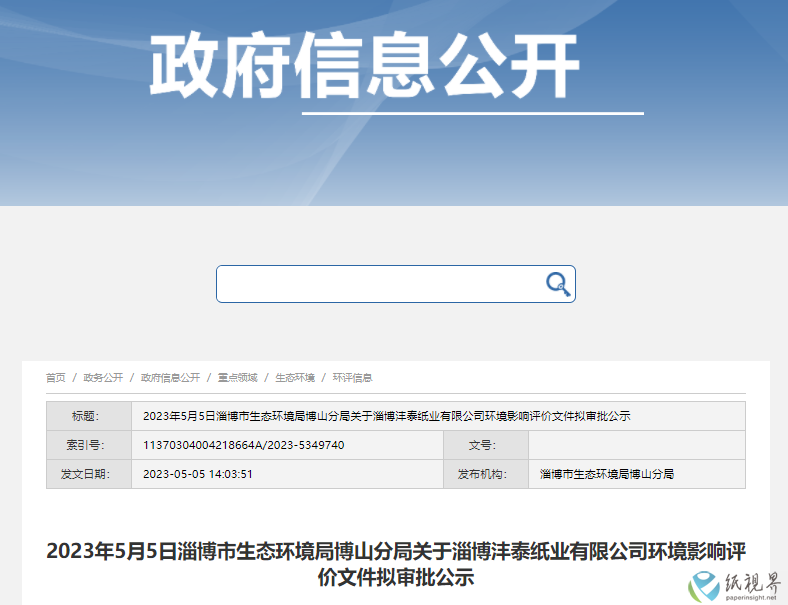Navigate to 重点领域 breadcrumb
The width and height of the screenshot is (788, 605).
(238, 377)
